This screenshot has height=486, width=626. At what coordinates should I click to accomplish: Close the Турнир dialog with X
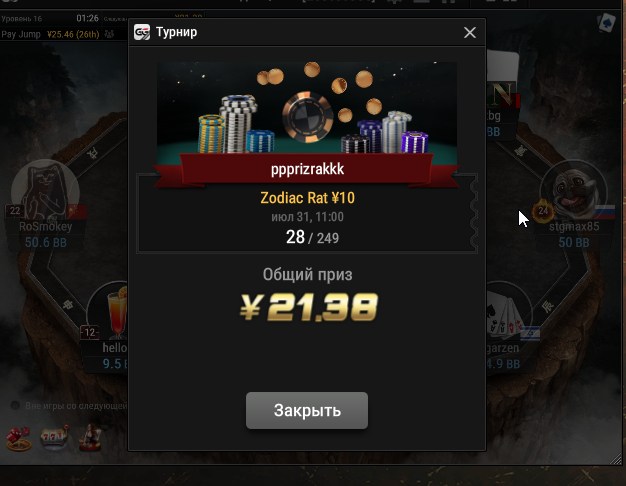pos(470,32)
